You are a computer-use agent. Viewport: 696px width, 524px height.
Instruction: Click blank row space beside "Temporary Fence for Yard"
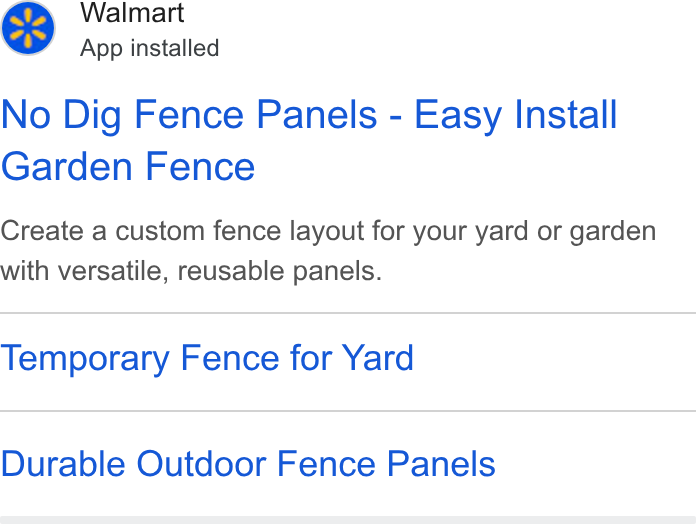(555, 362)
